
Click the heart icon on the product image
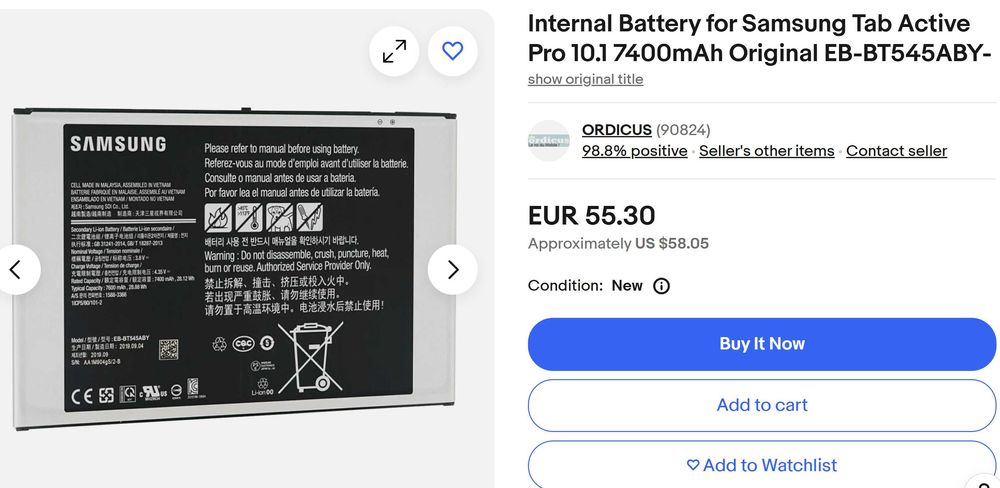(453, 51)
